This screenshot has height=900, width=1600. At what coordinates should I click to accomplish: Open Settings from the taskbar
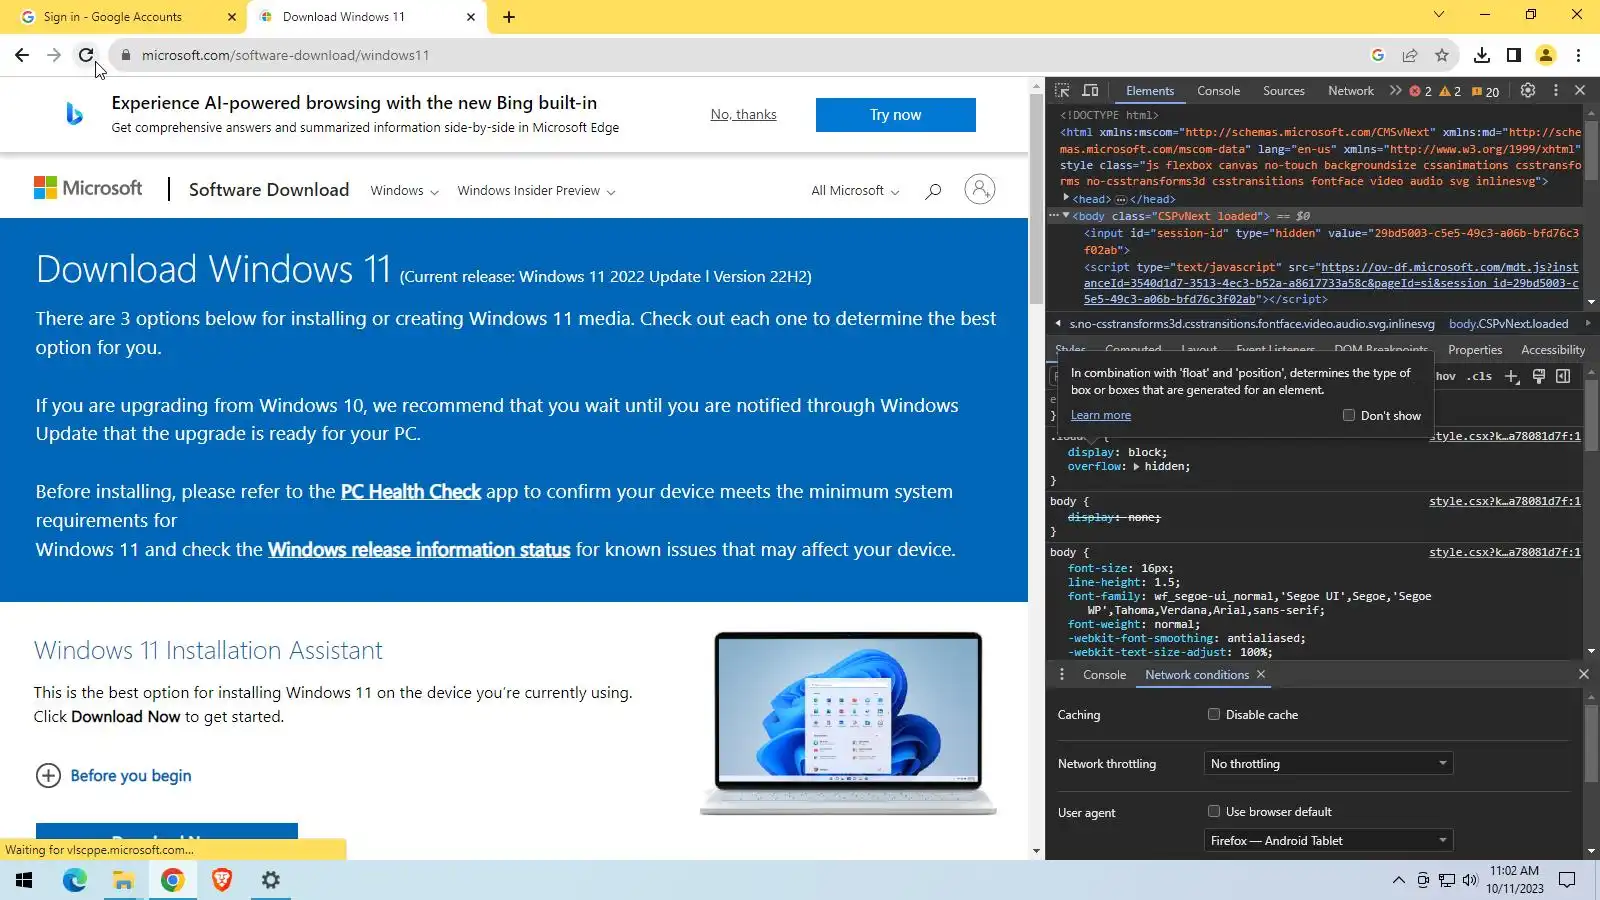(x=270, y=880)
